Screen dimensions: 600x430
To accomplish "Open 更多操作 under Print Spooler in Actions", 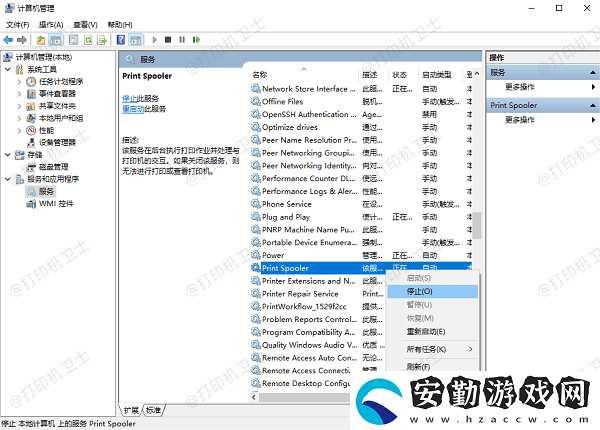I will click(520, 120).
